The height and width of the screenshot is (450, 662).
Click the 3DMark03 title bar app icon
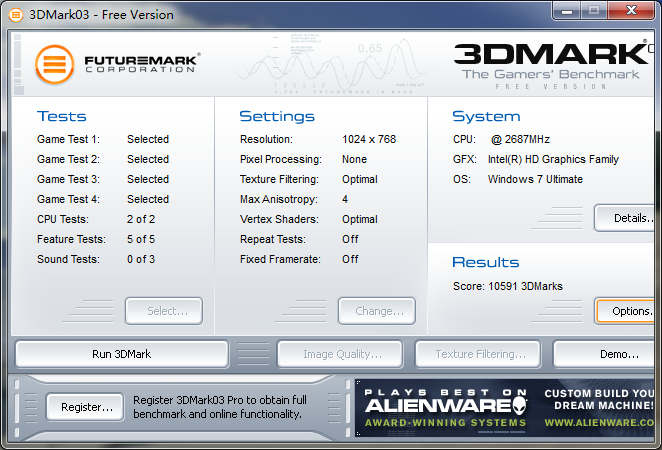[x=16, y=15]
